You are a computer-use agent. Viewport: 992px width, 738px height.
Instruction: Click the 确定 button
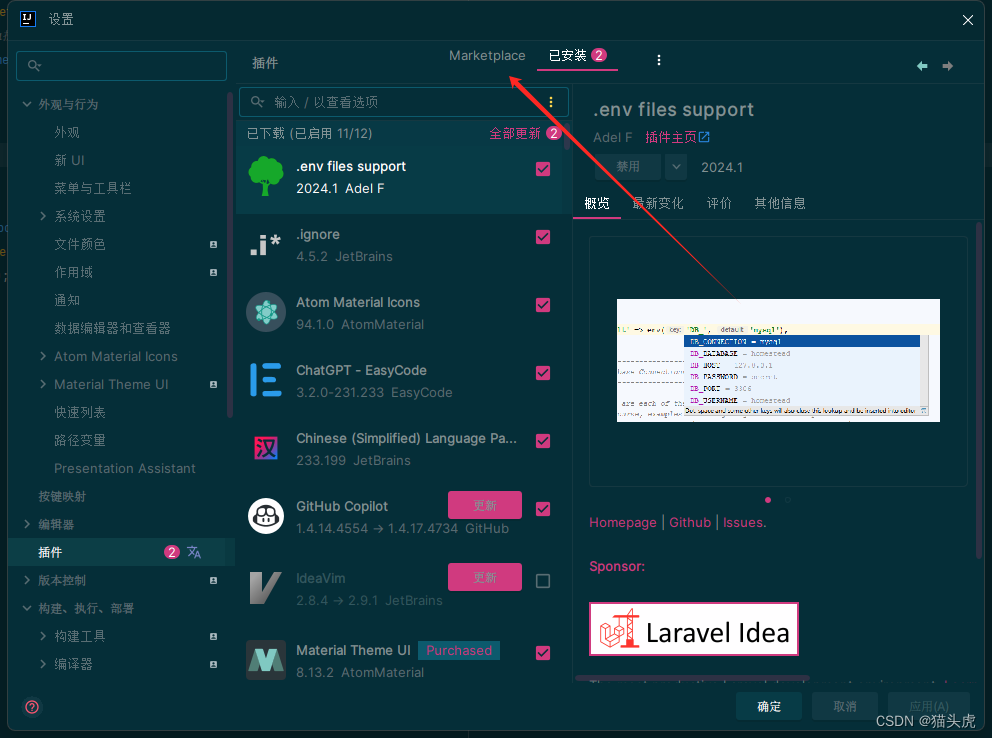(769, 706)
